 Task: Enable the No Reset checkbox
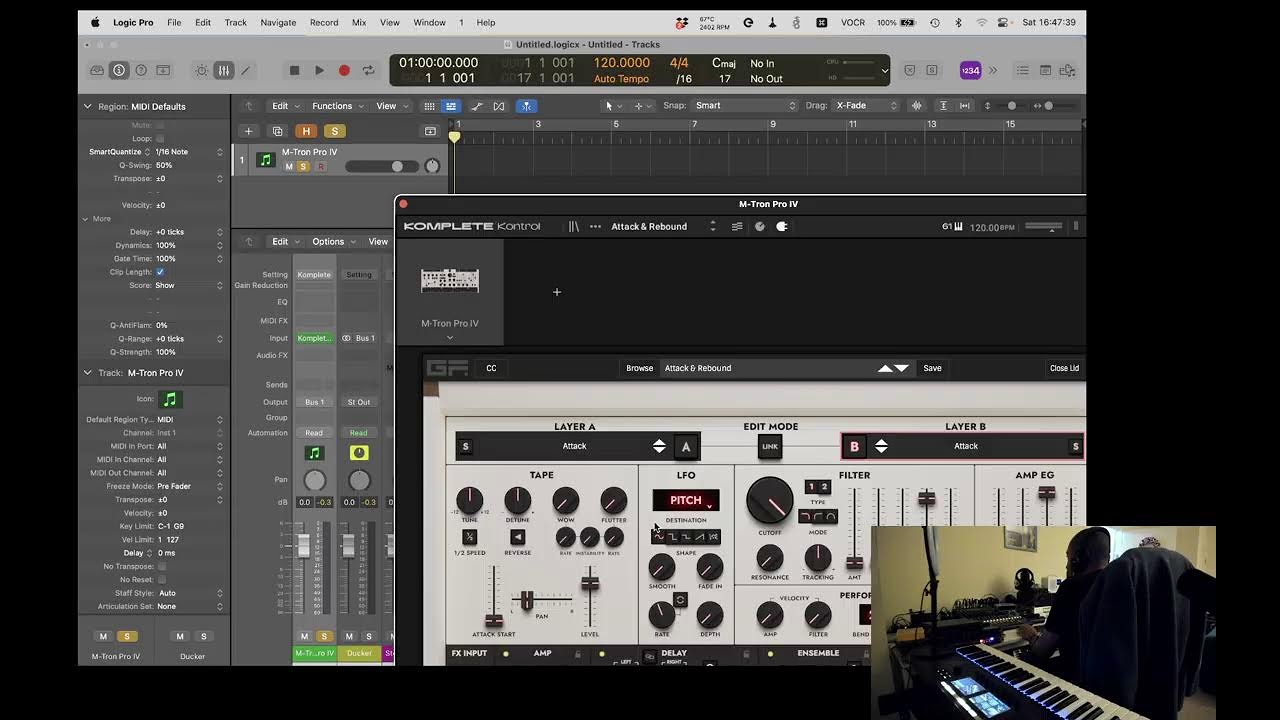pos(161,580)
